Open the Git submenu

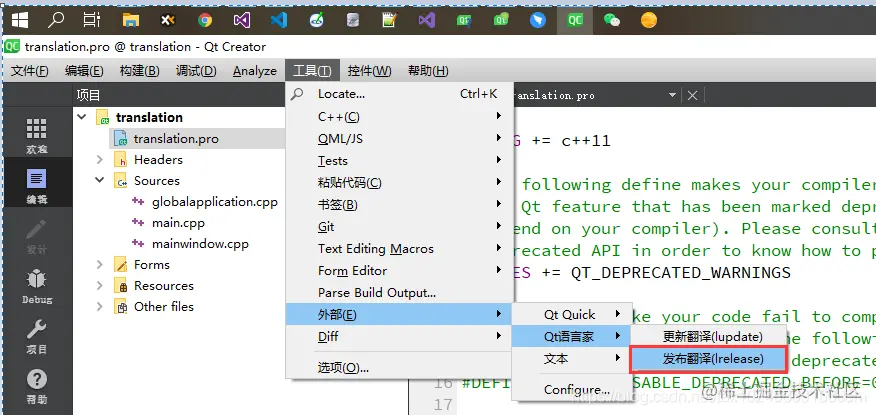pyautogui.click(x=399, y=227)
